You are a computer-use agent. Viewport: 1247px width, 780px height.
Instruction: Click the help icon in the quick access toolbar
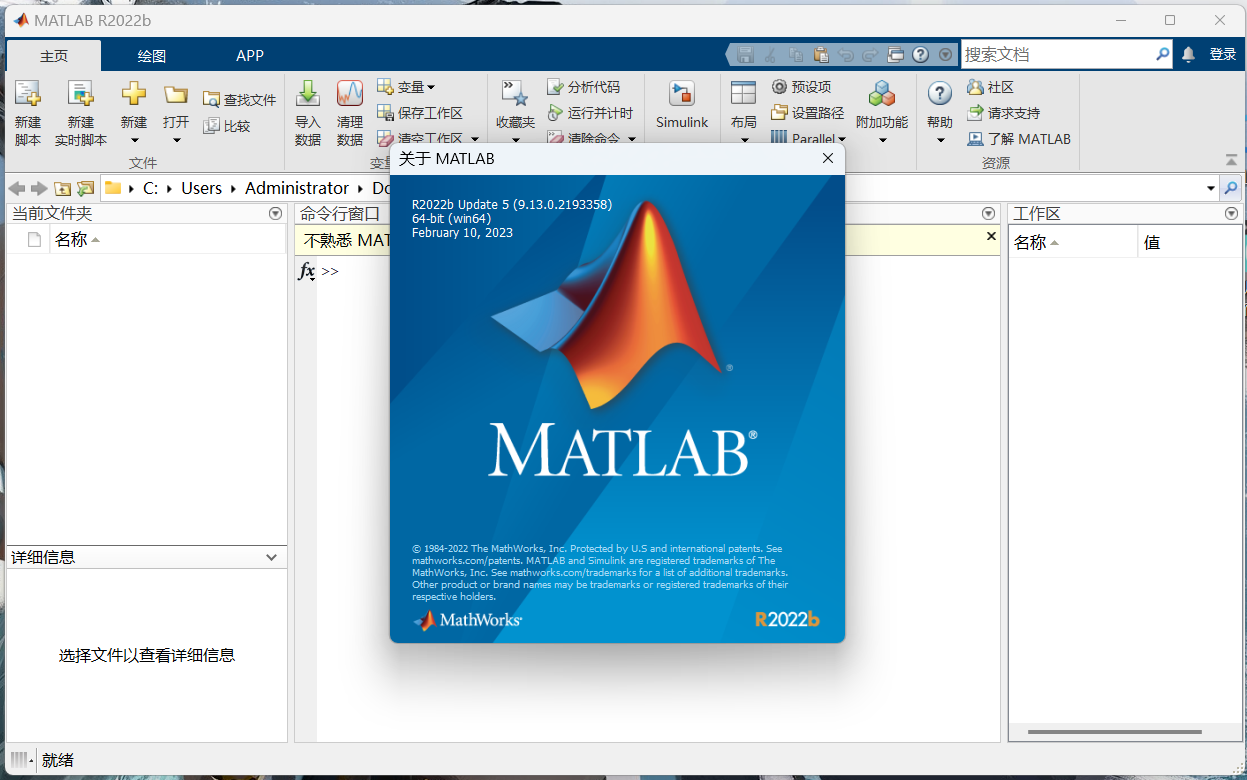(x=921, y=55)
